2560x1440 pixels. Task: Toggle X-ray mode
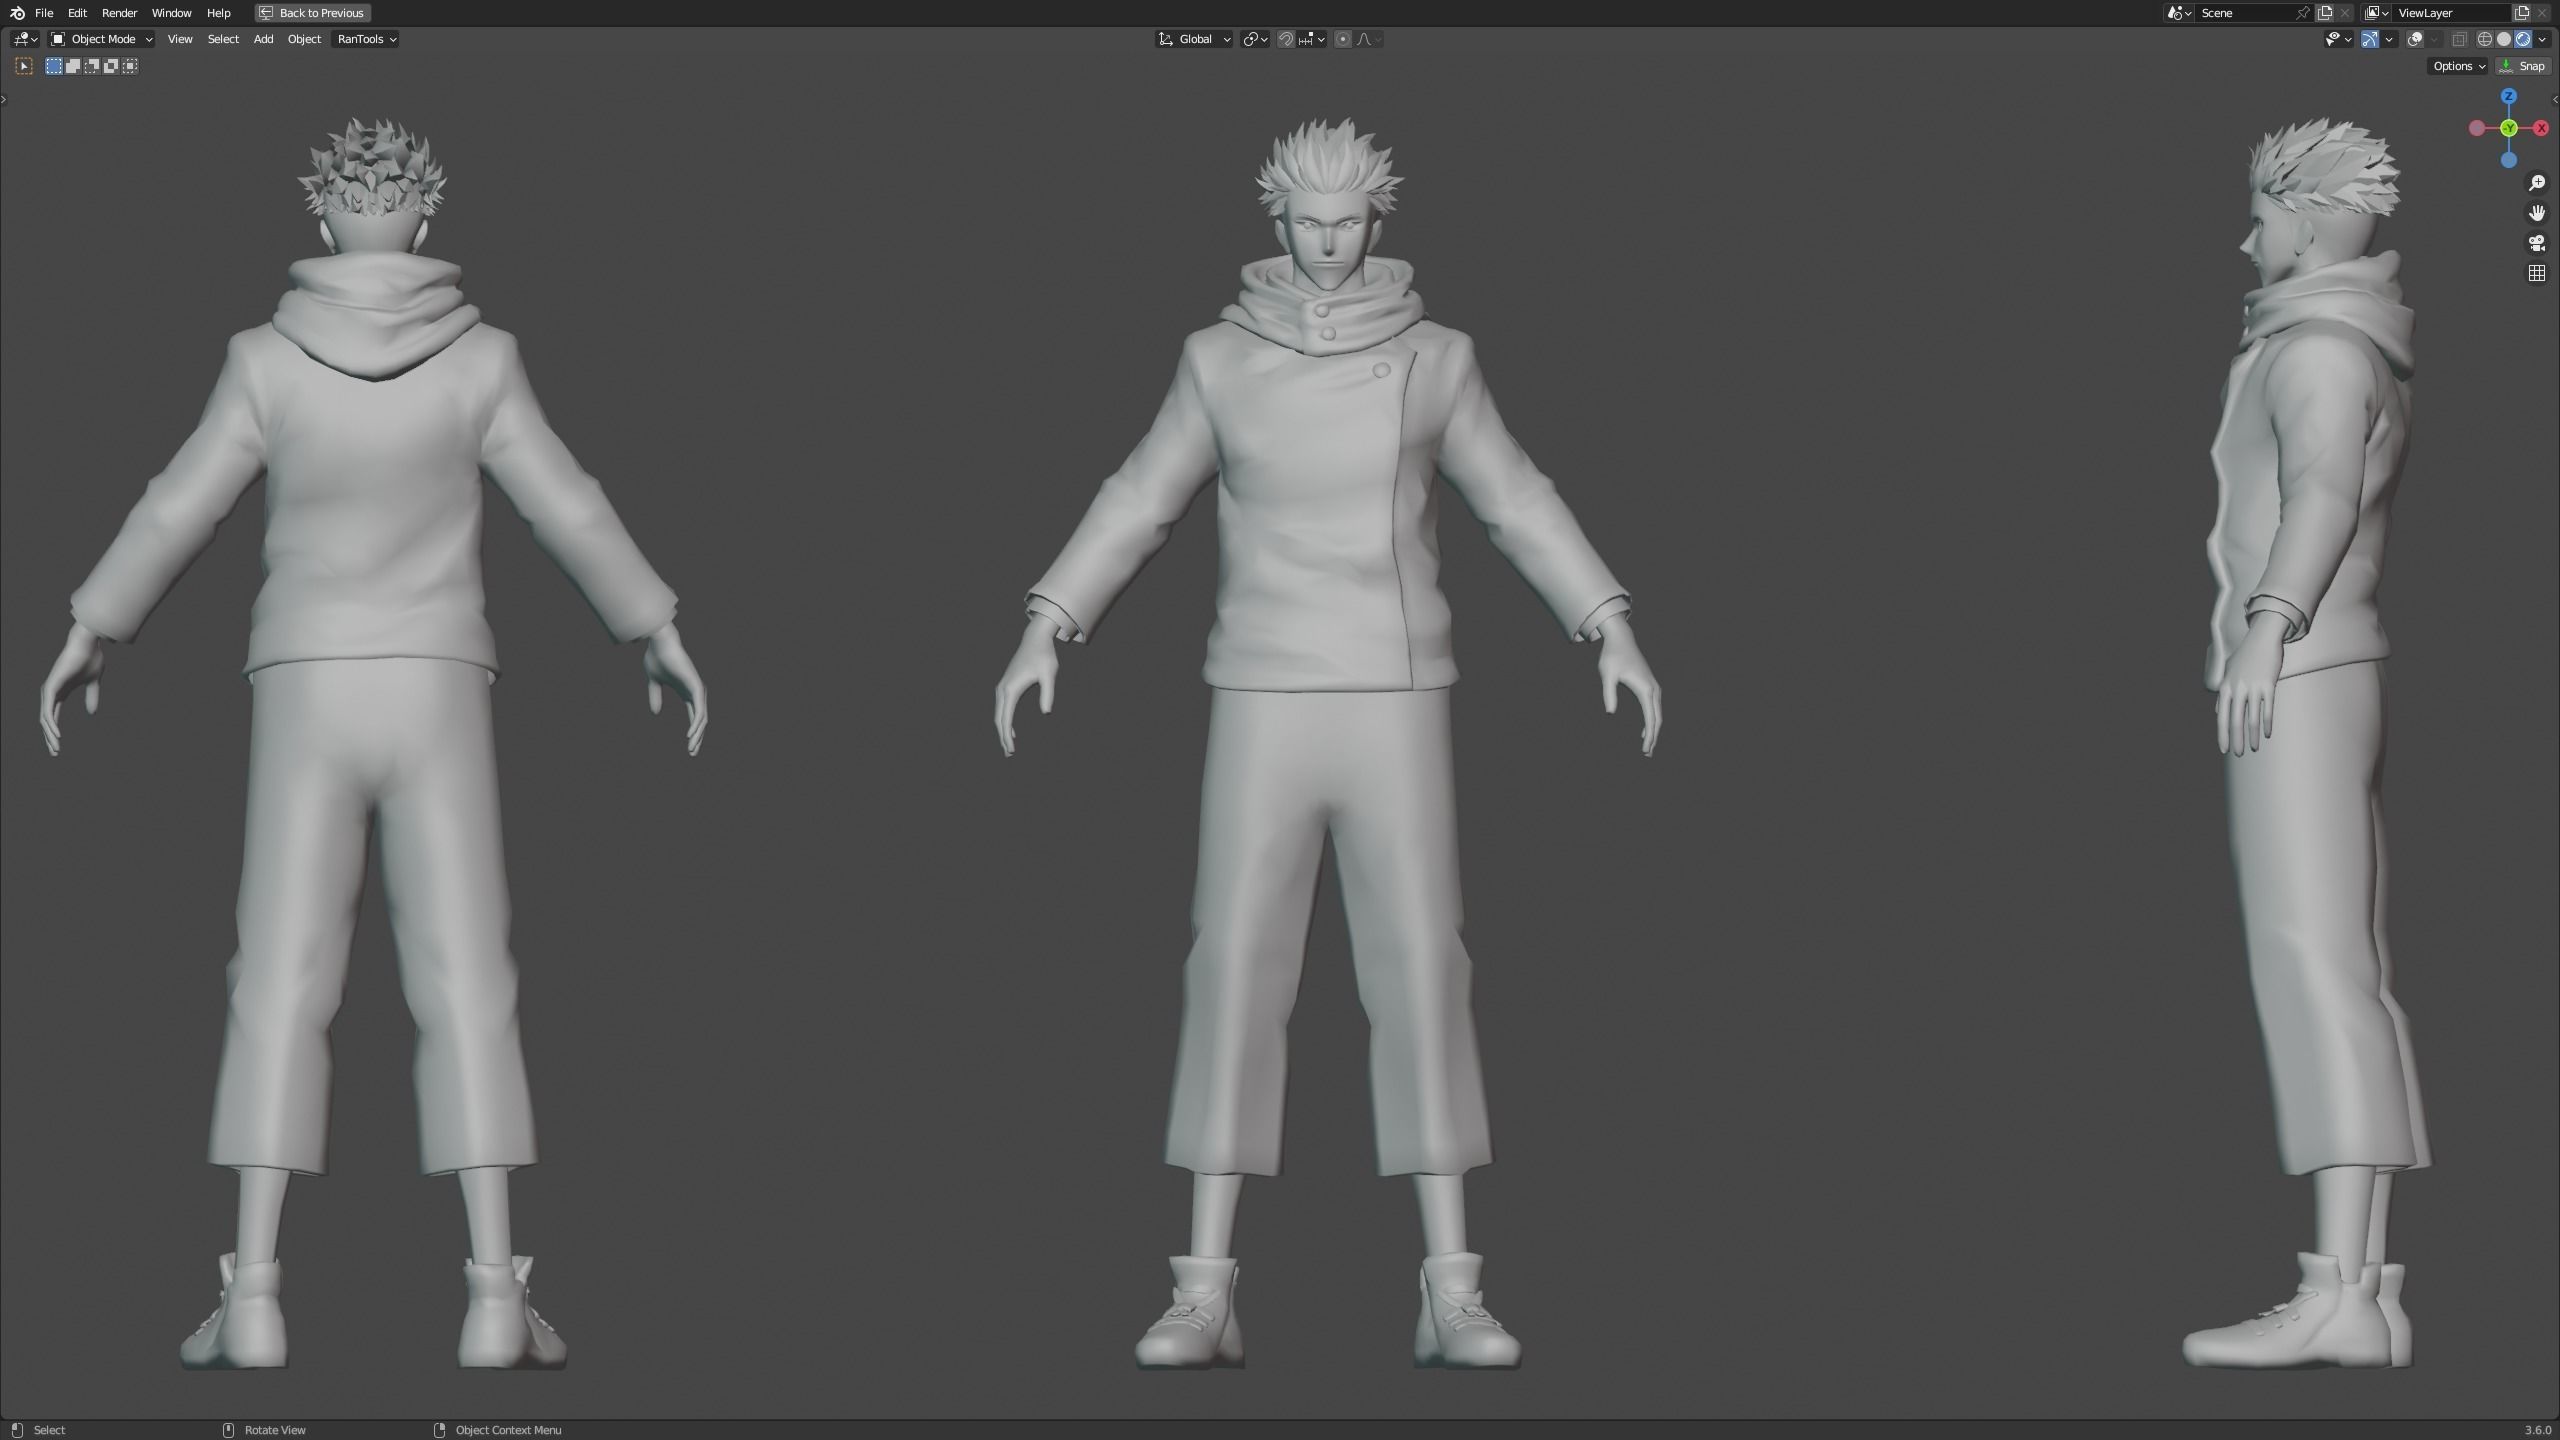(2459, 39)
